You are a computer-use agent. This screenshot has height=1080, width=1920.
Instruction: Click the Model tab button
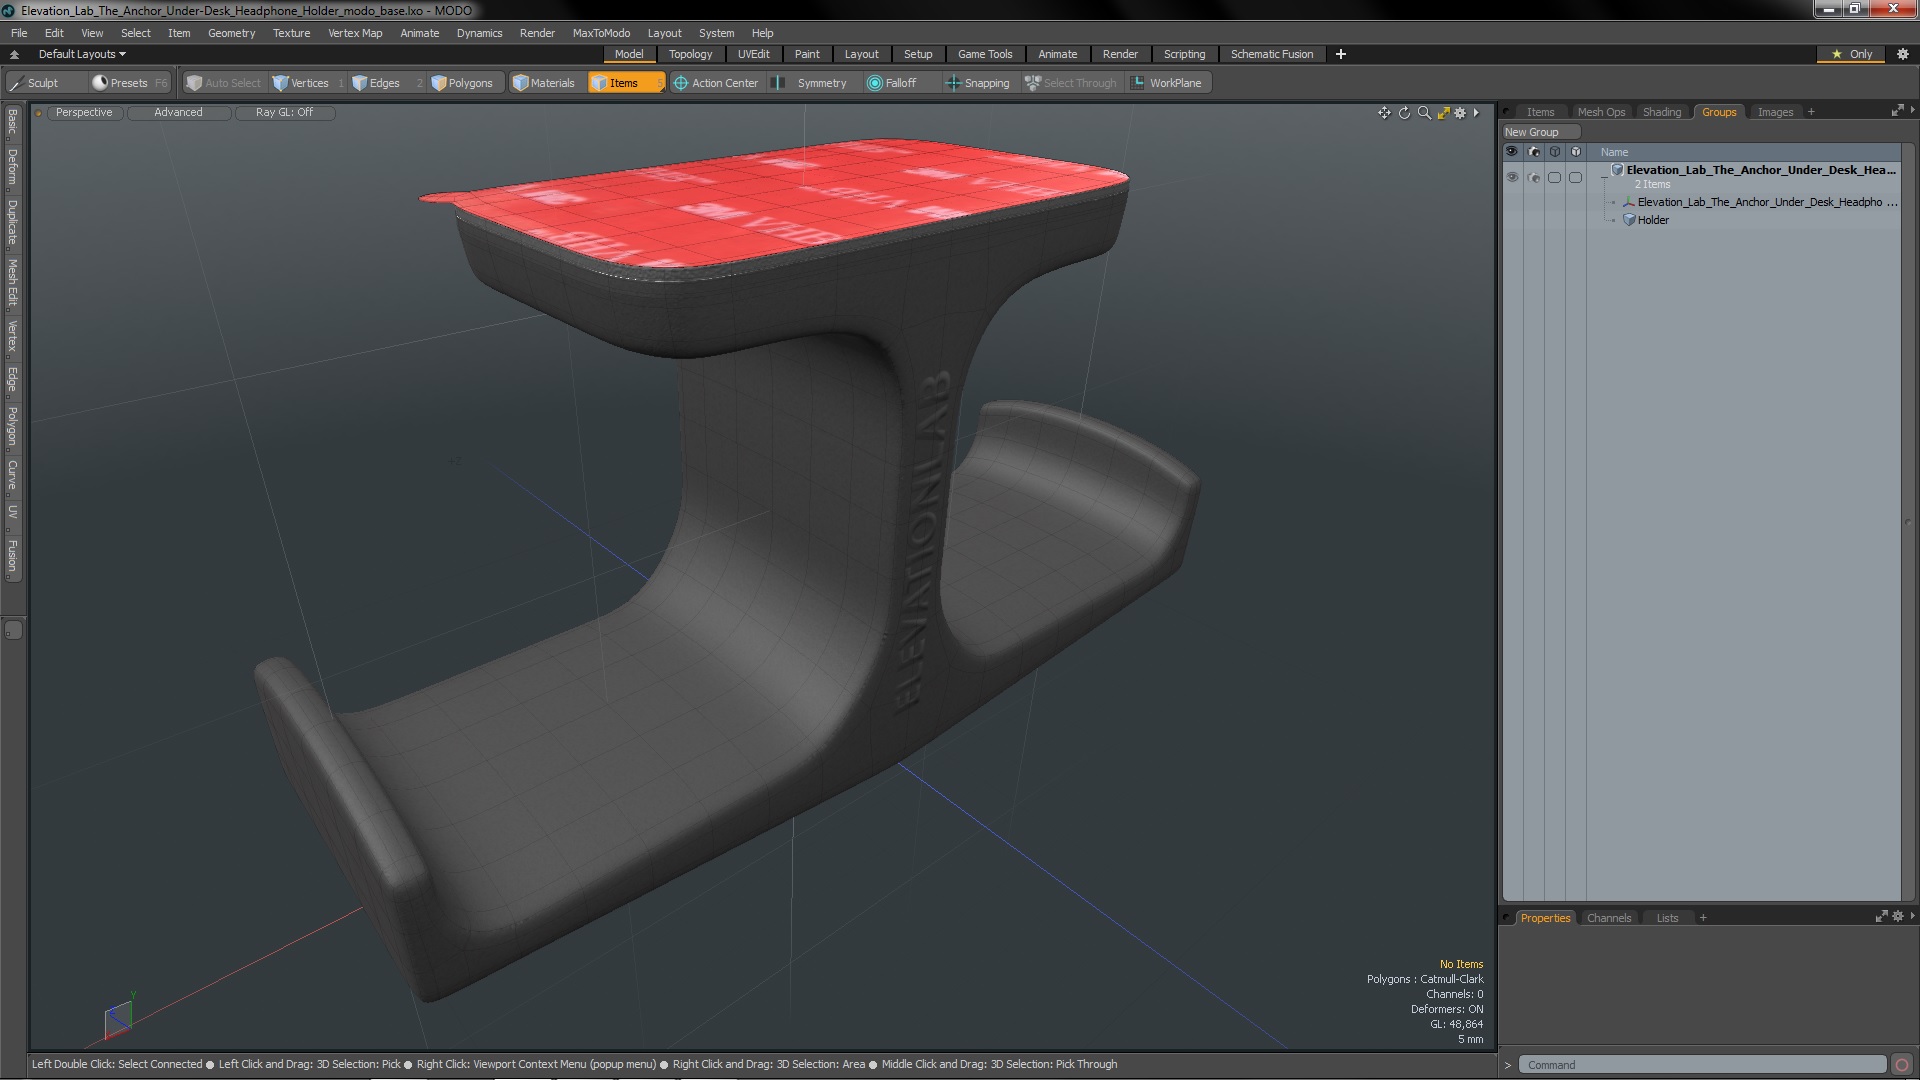628,54
